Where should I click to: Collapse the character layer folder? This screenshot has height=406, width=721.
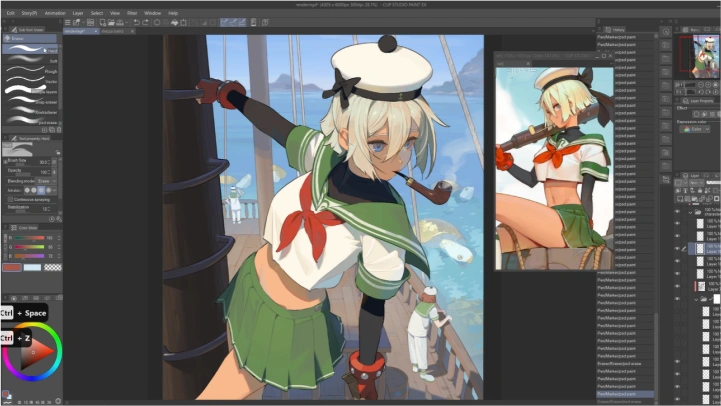coord(690,212)
